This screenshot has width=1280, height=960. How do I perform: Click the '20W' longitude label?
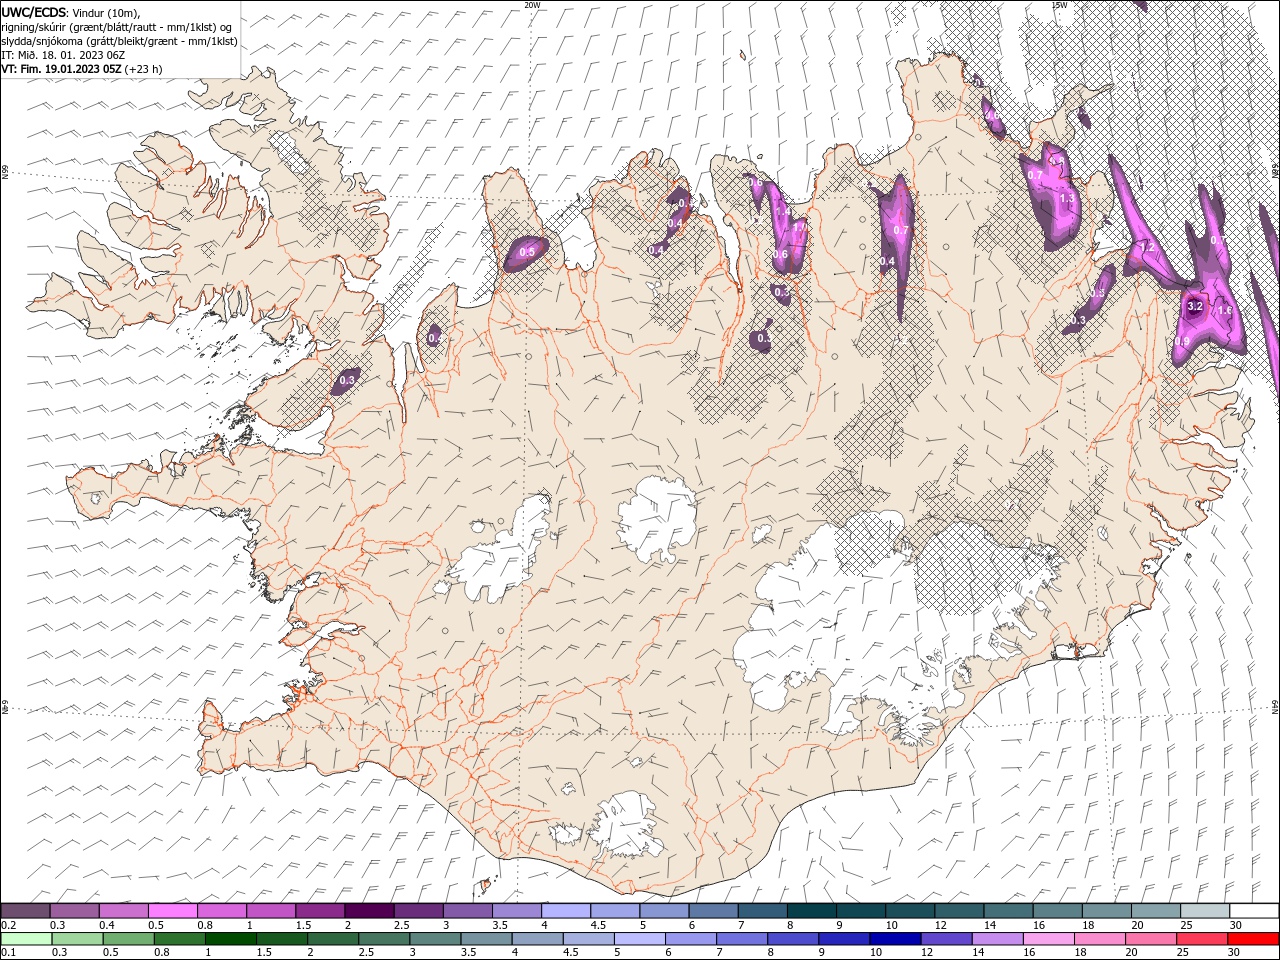coord(532,5)
